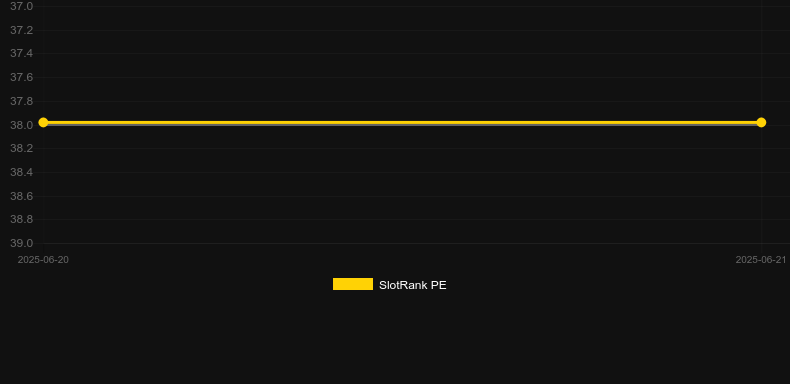Click the 37.2 y-axis label

pos(22,30)
